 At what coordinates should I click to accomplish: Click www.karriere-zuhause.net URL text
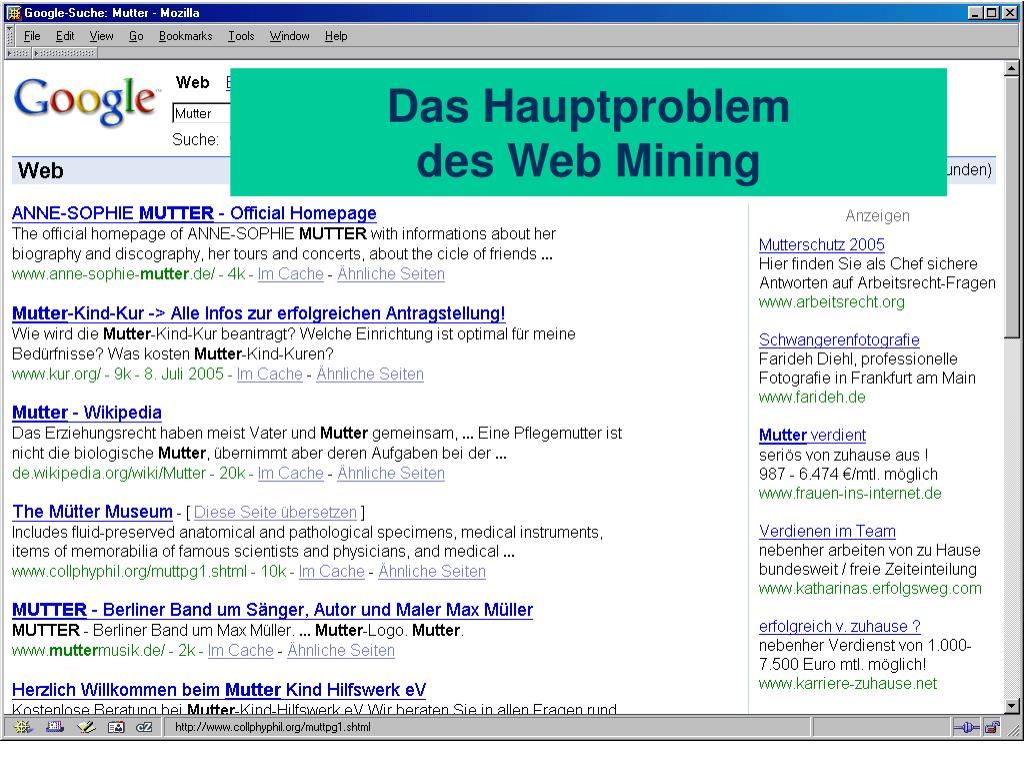pos(848,684)
